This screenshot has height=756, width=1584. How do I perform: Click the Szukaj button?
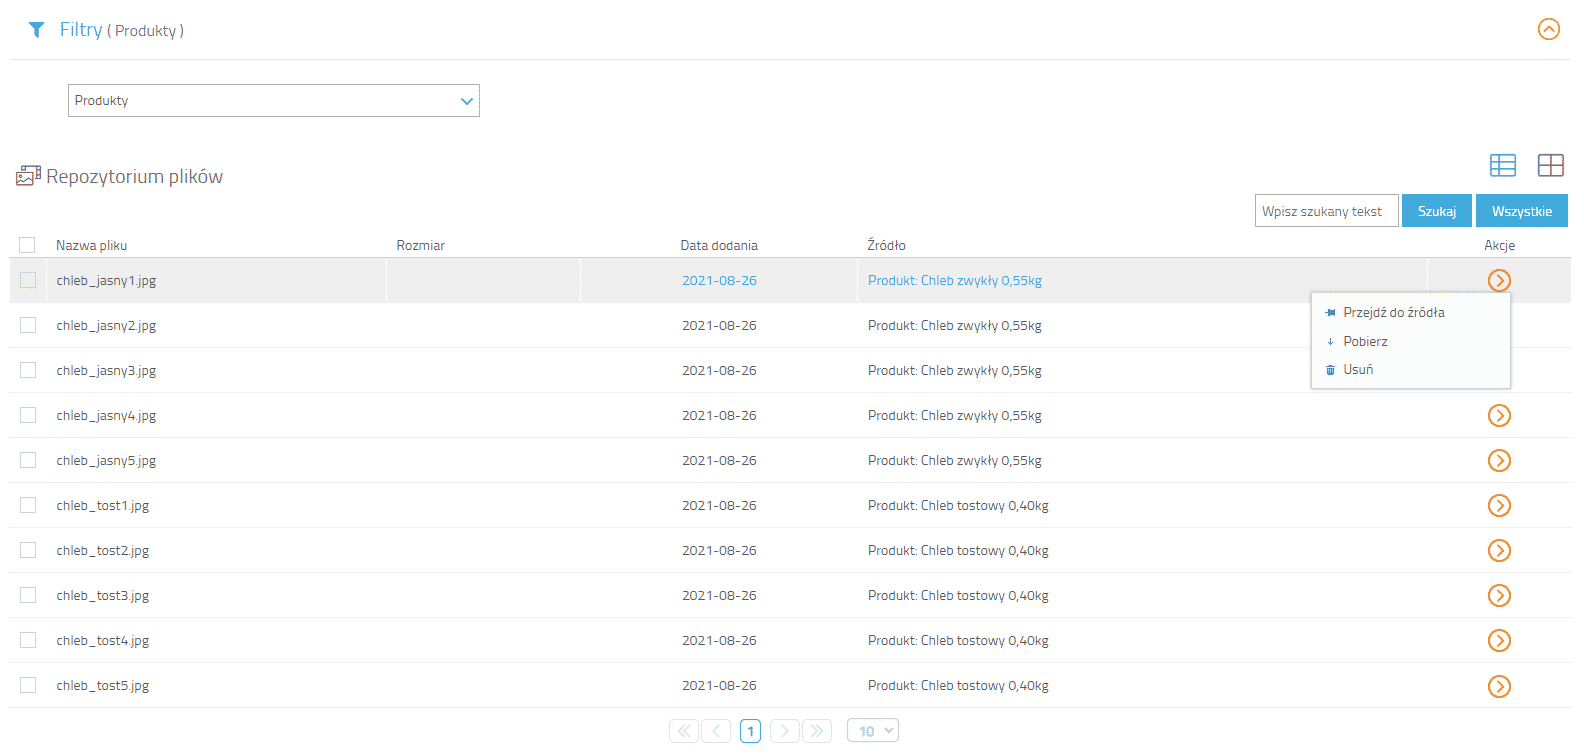click(x=1437, y=211)
